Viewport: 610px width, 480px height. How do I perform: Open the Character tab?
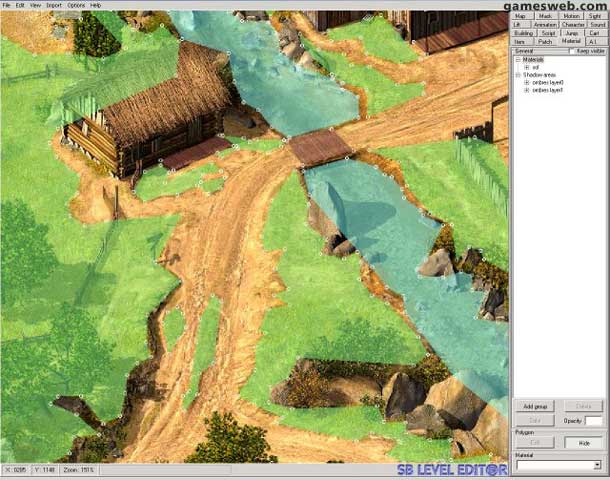click(x=573, y=24)
